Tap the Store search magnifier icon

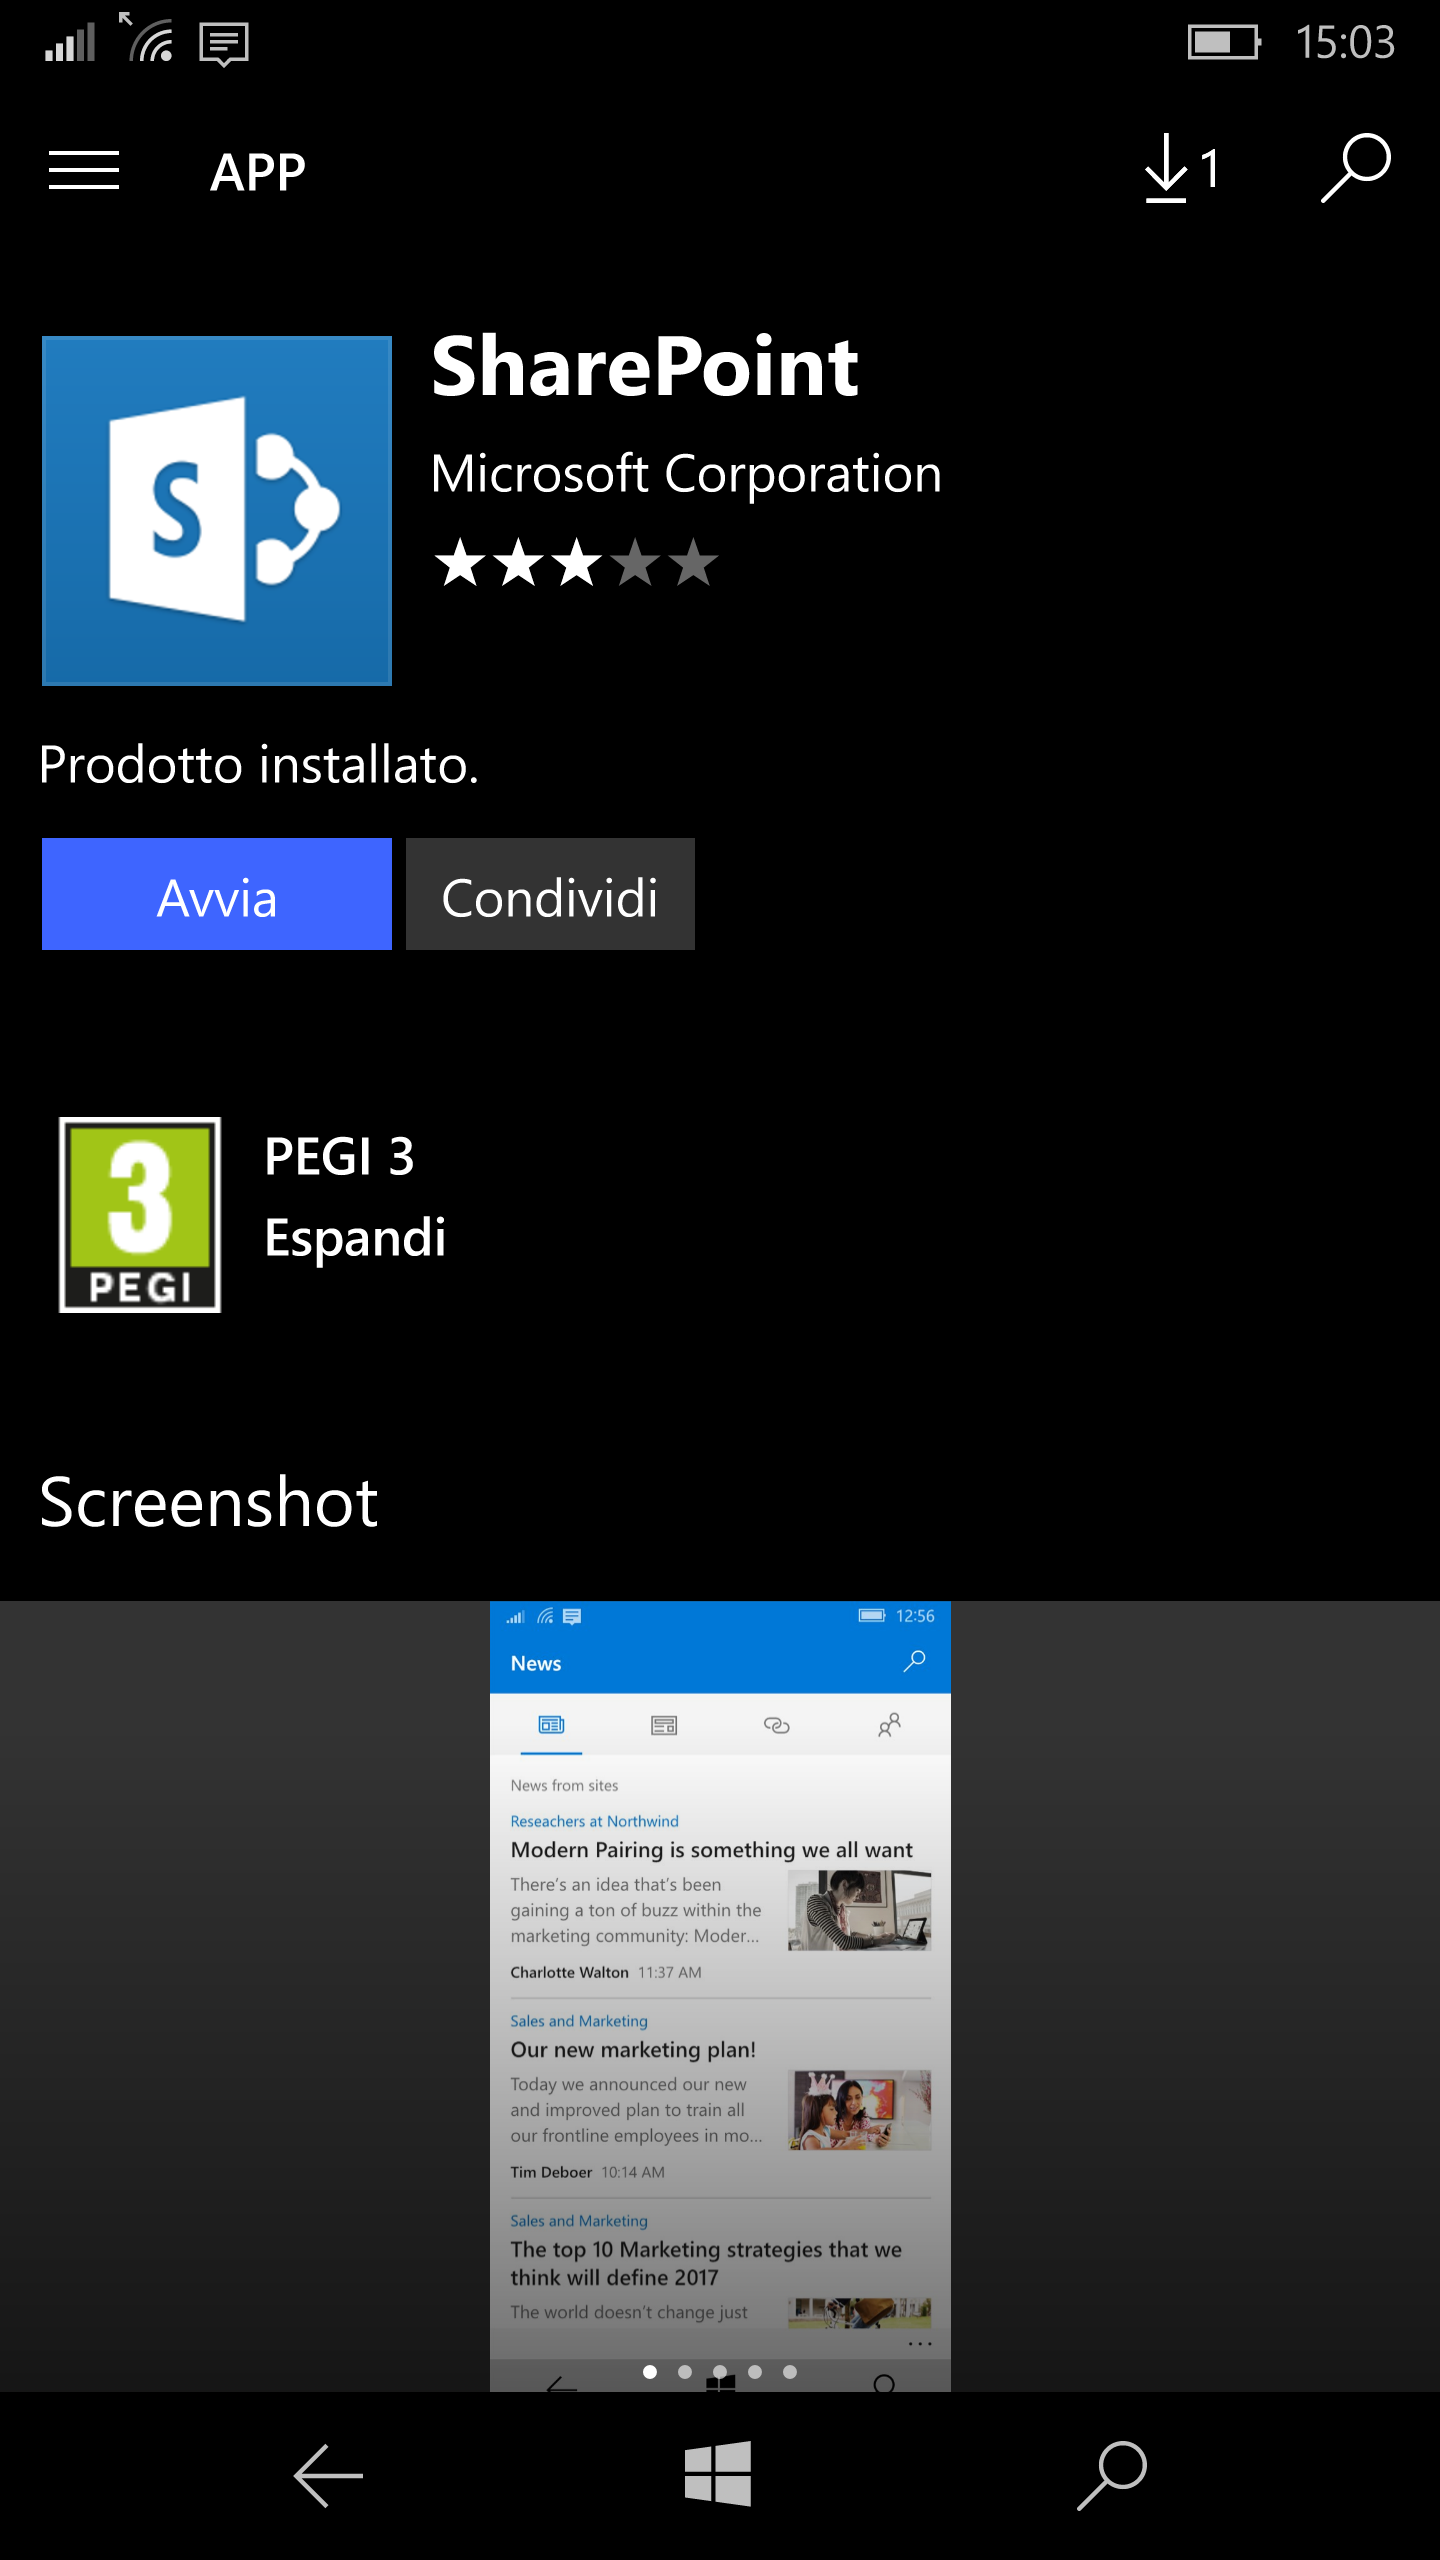(x=1355, y=168)
